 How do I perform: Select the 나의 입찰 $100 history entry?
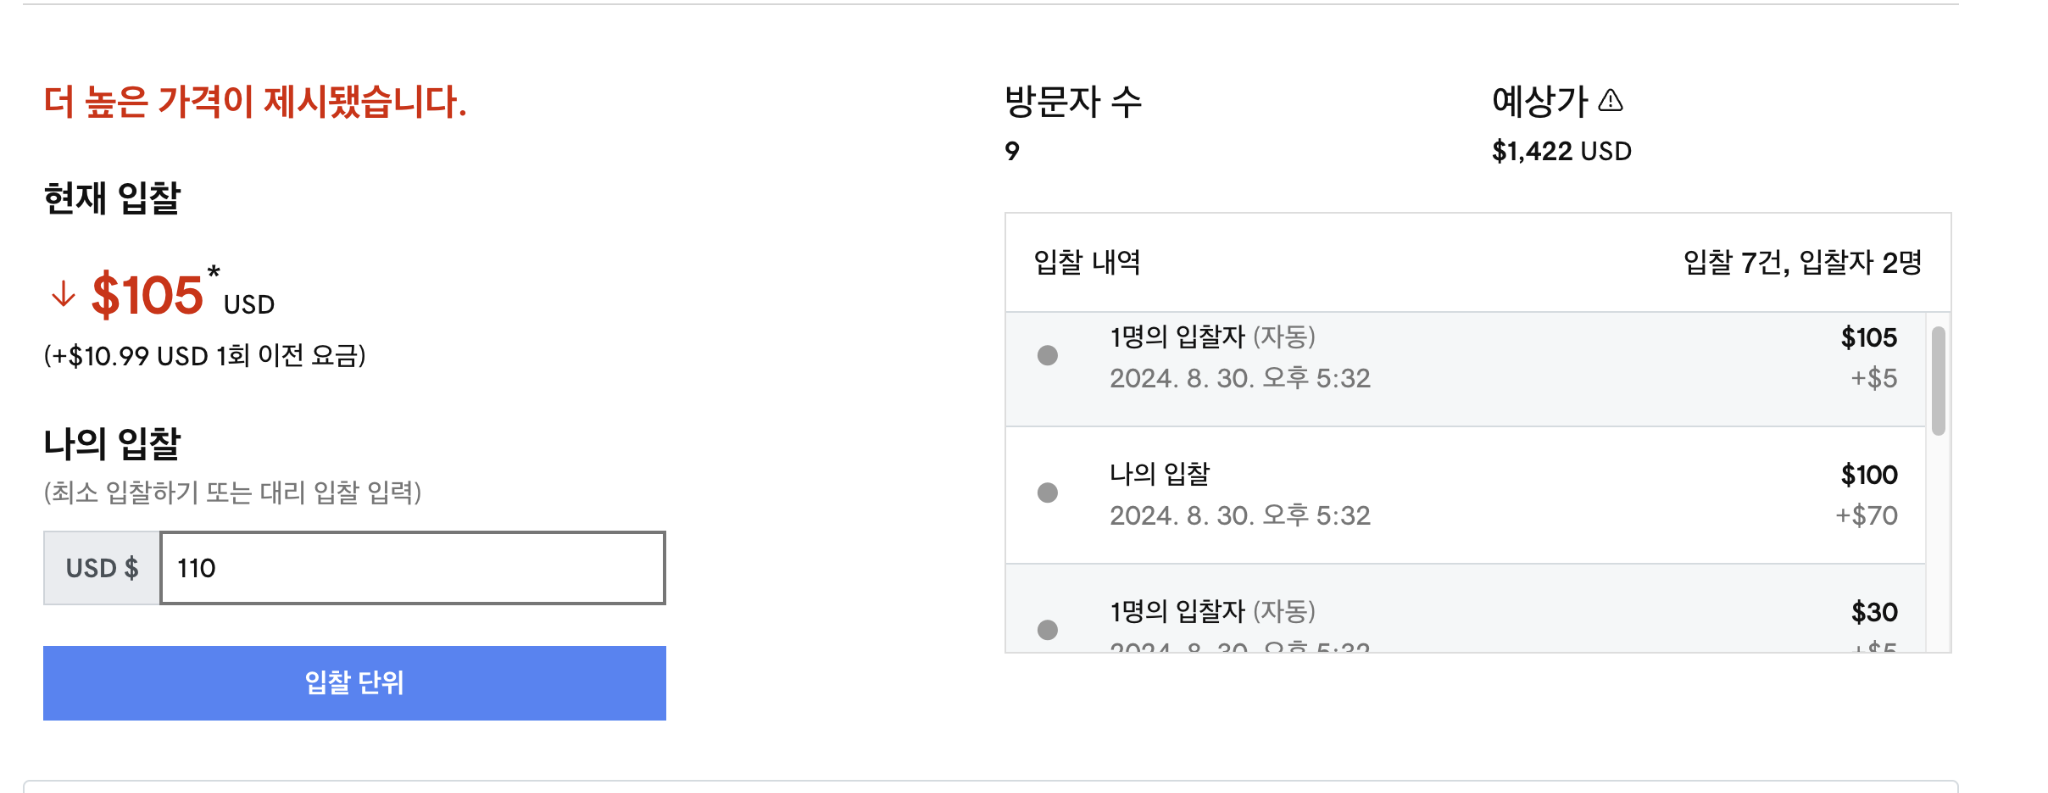(x=1465, y=495)
